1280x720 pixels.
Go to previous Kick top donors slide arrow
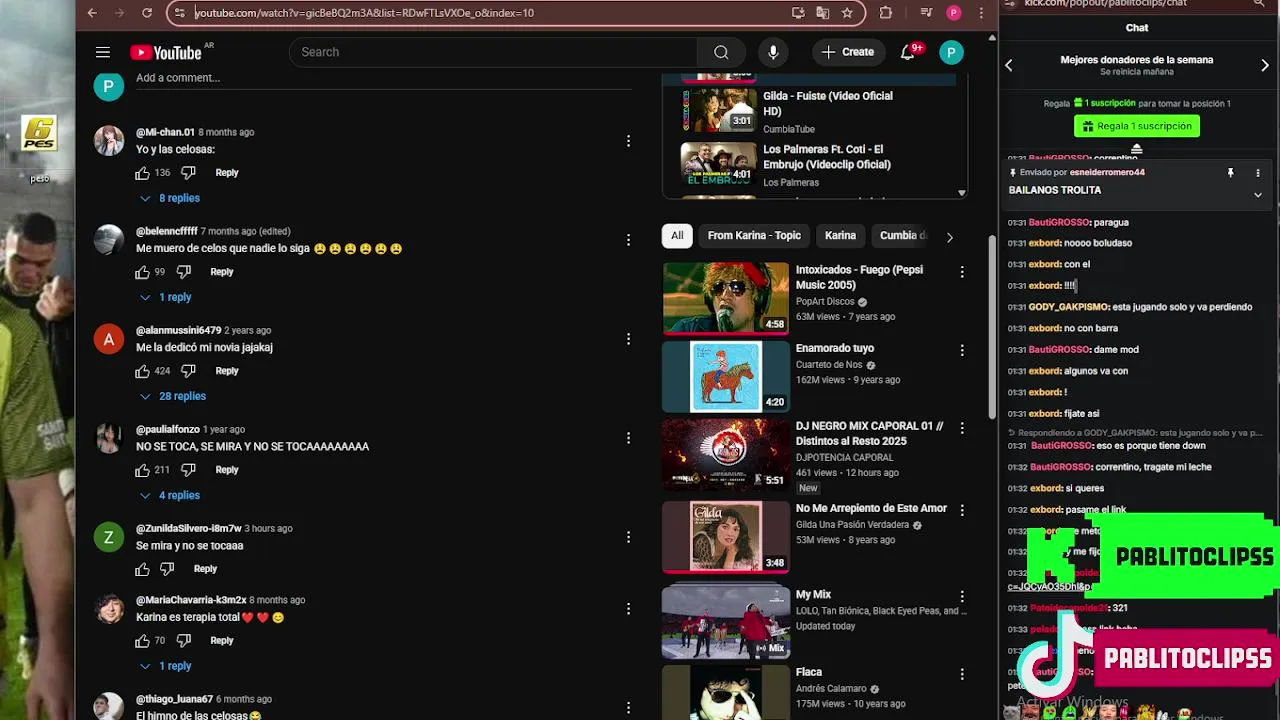click(x=1009, y=65)
